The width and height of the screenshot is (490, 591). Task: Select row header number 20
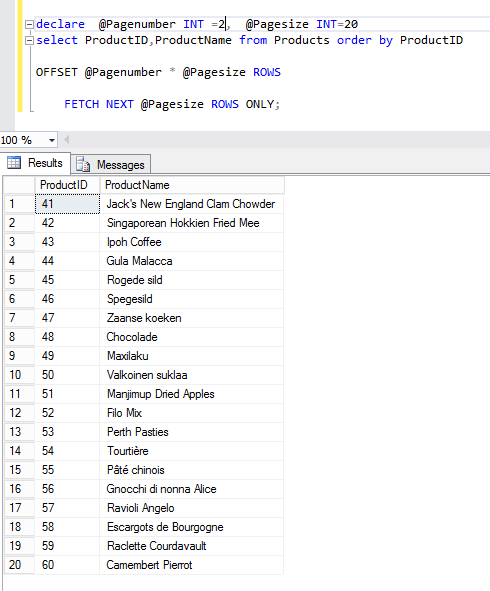pos(19,565)
